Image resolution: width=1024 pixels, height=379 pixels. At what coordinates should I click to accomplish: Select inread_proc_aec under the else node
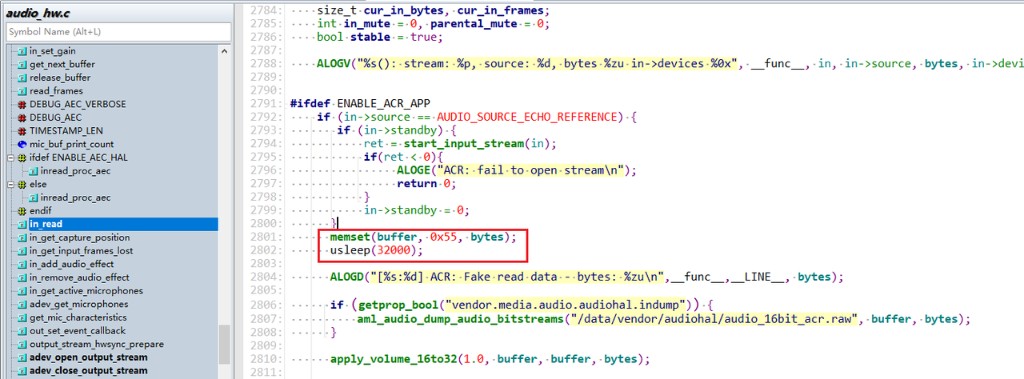[x=75, y=197]
